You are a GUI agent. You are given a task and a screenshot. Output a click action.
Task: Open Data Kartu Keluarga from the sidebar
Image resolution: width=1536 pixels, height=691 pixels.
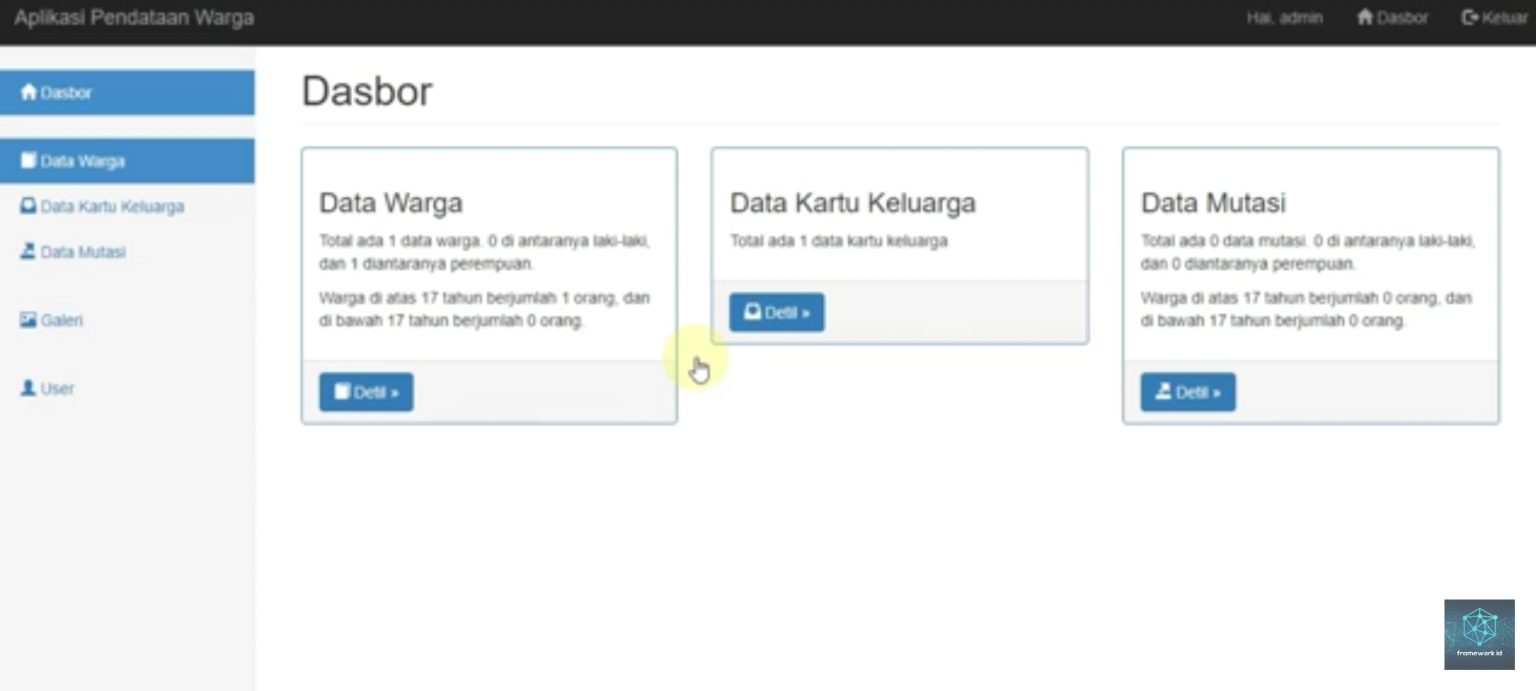pos(110,206)
